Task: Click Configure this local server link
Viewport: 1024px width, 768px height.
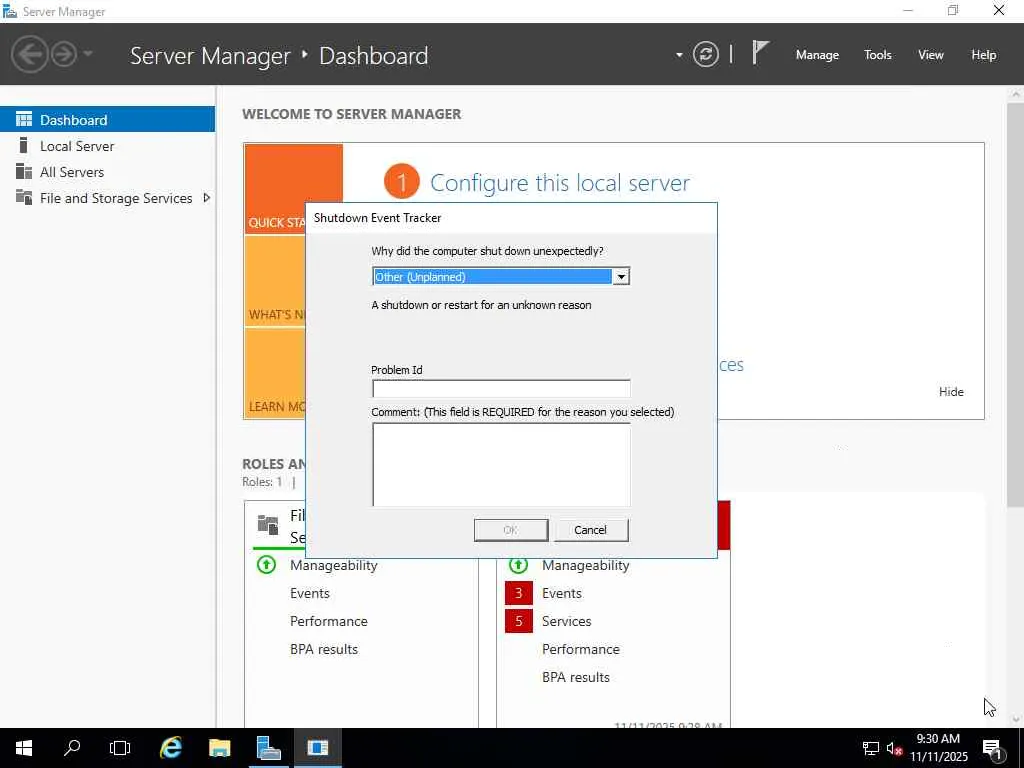Action: [x=560, y=183]
